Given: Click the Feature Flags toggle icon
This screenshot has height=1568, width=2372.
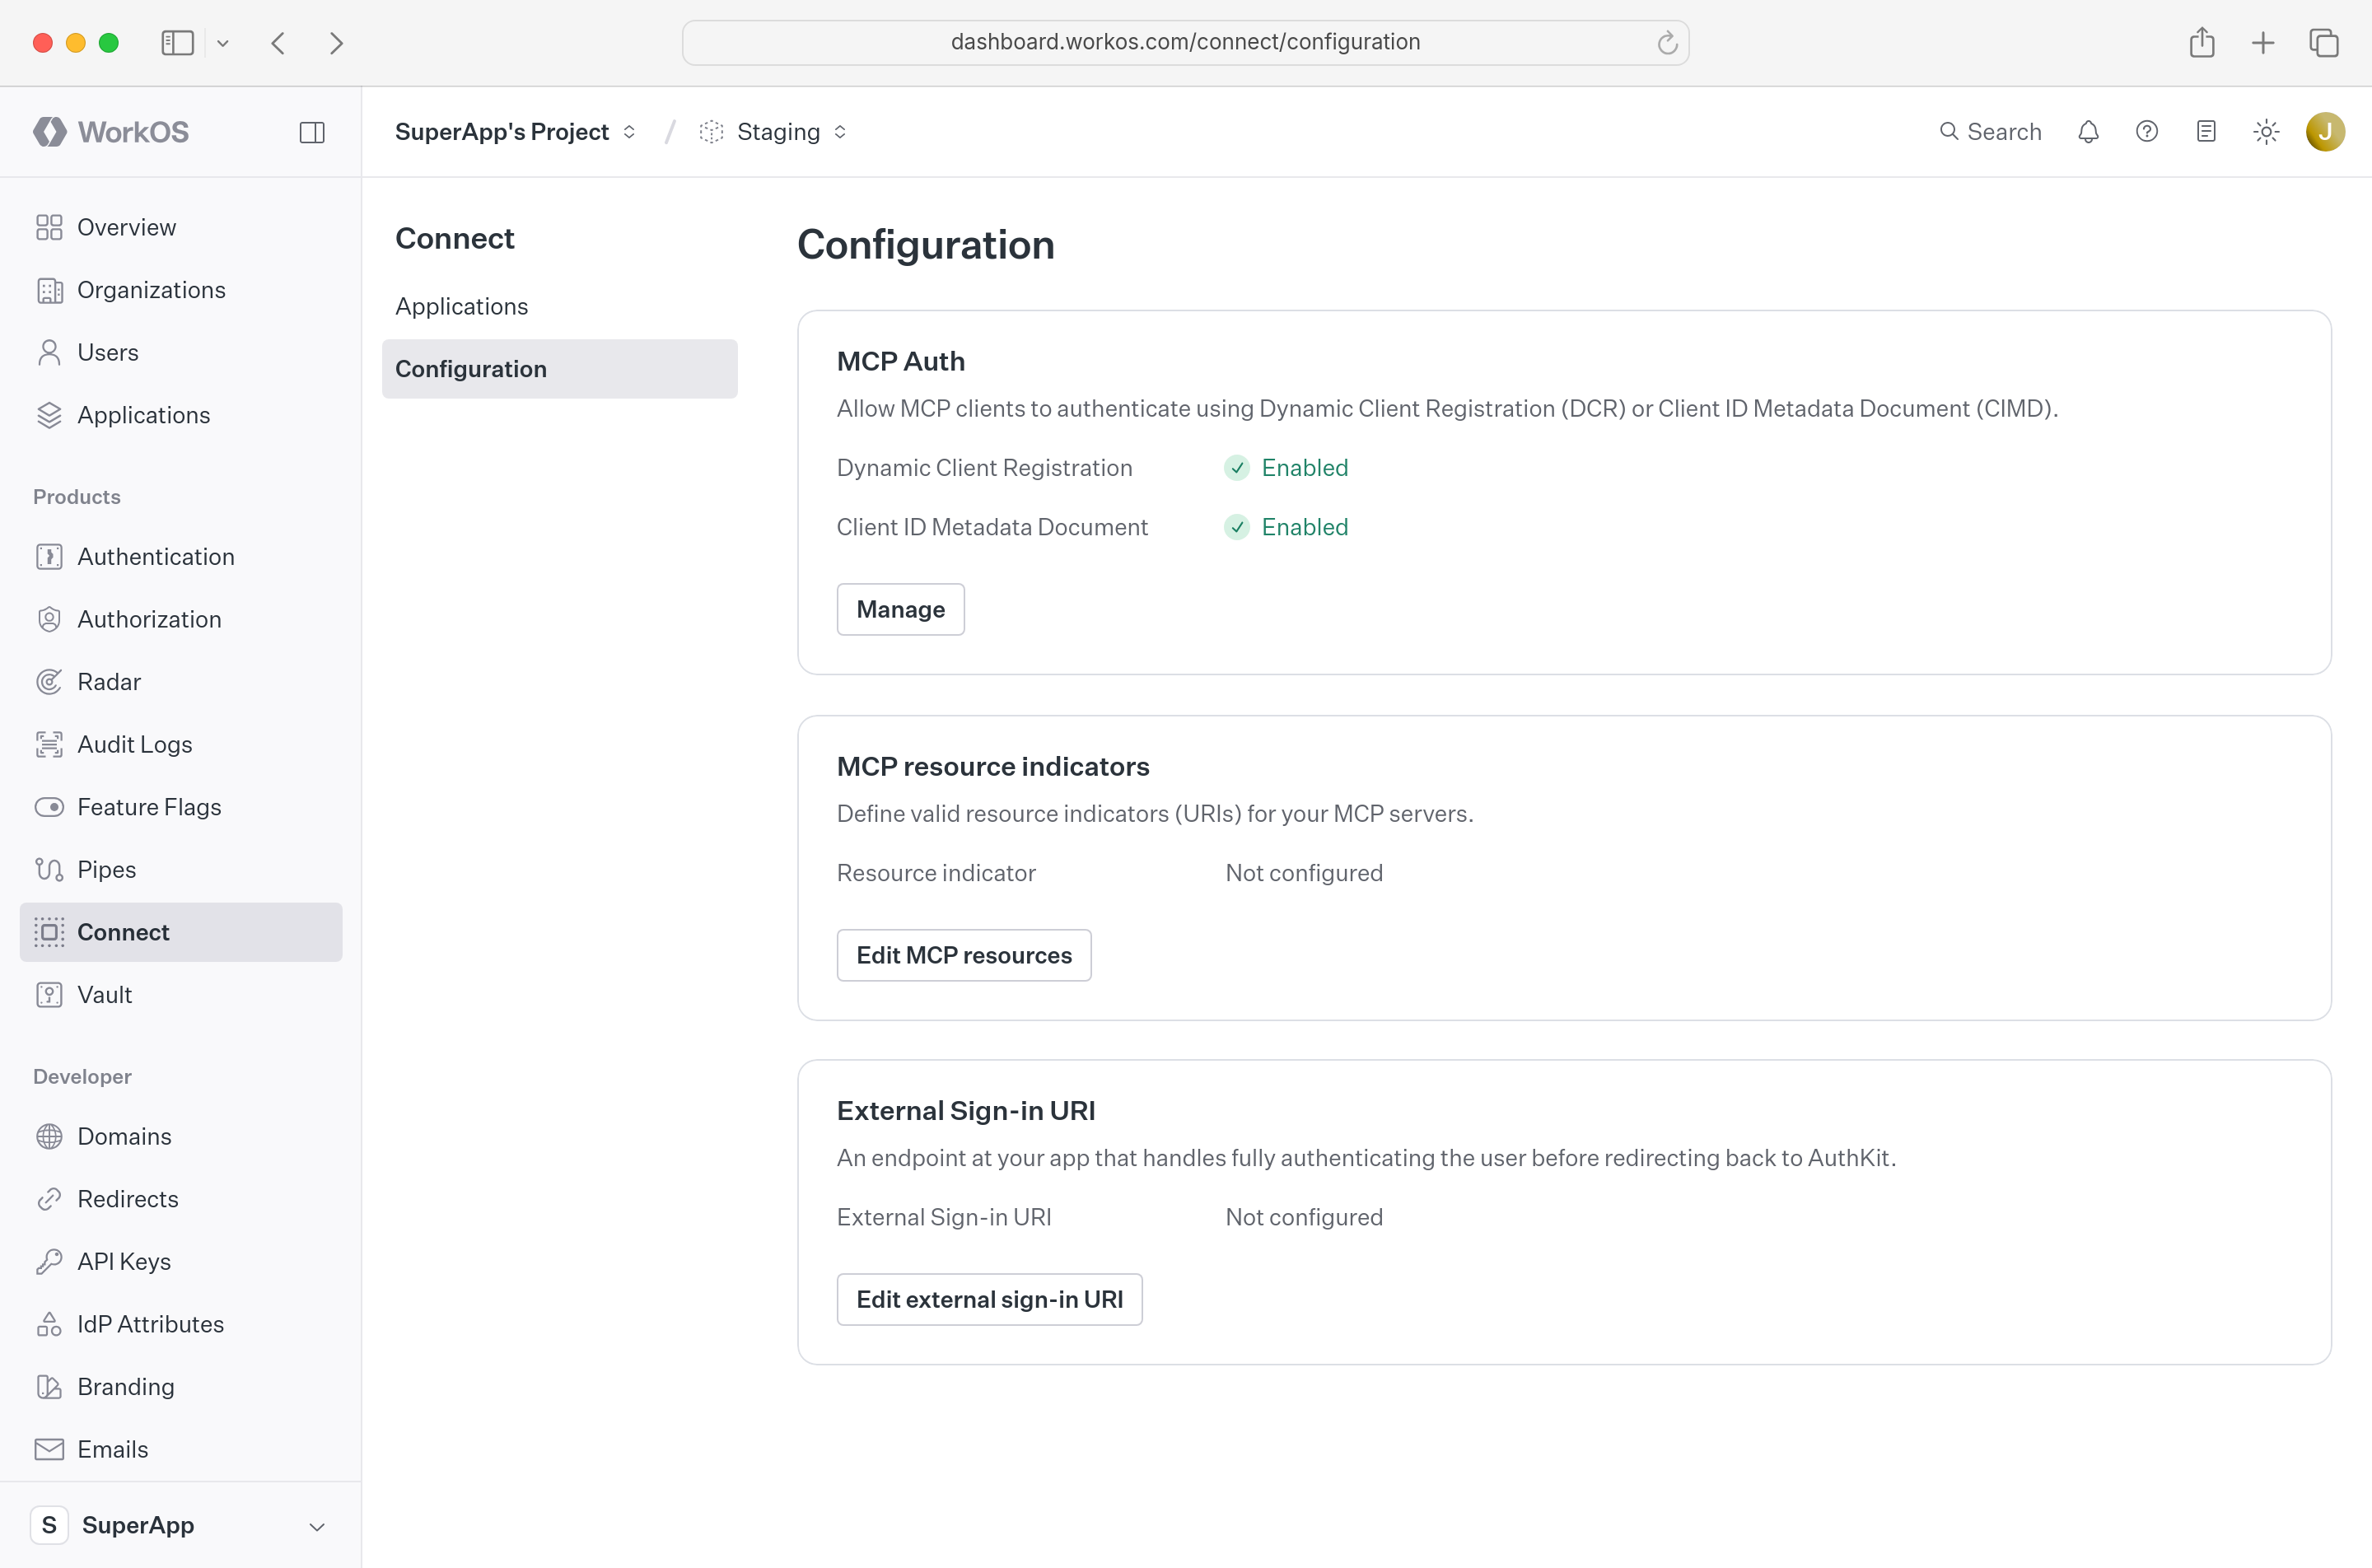Looking at the screenshot, I should tap(49, 807).
